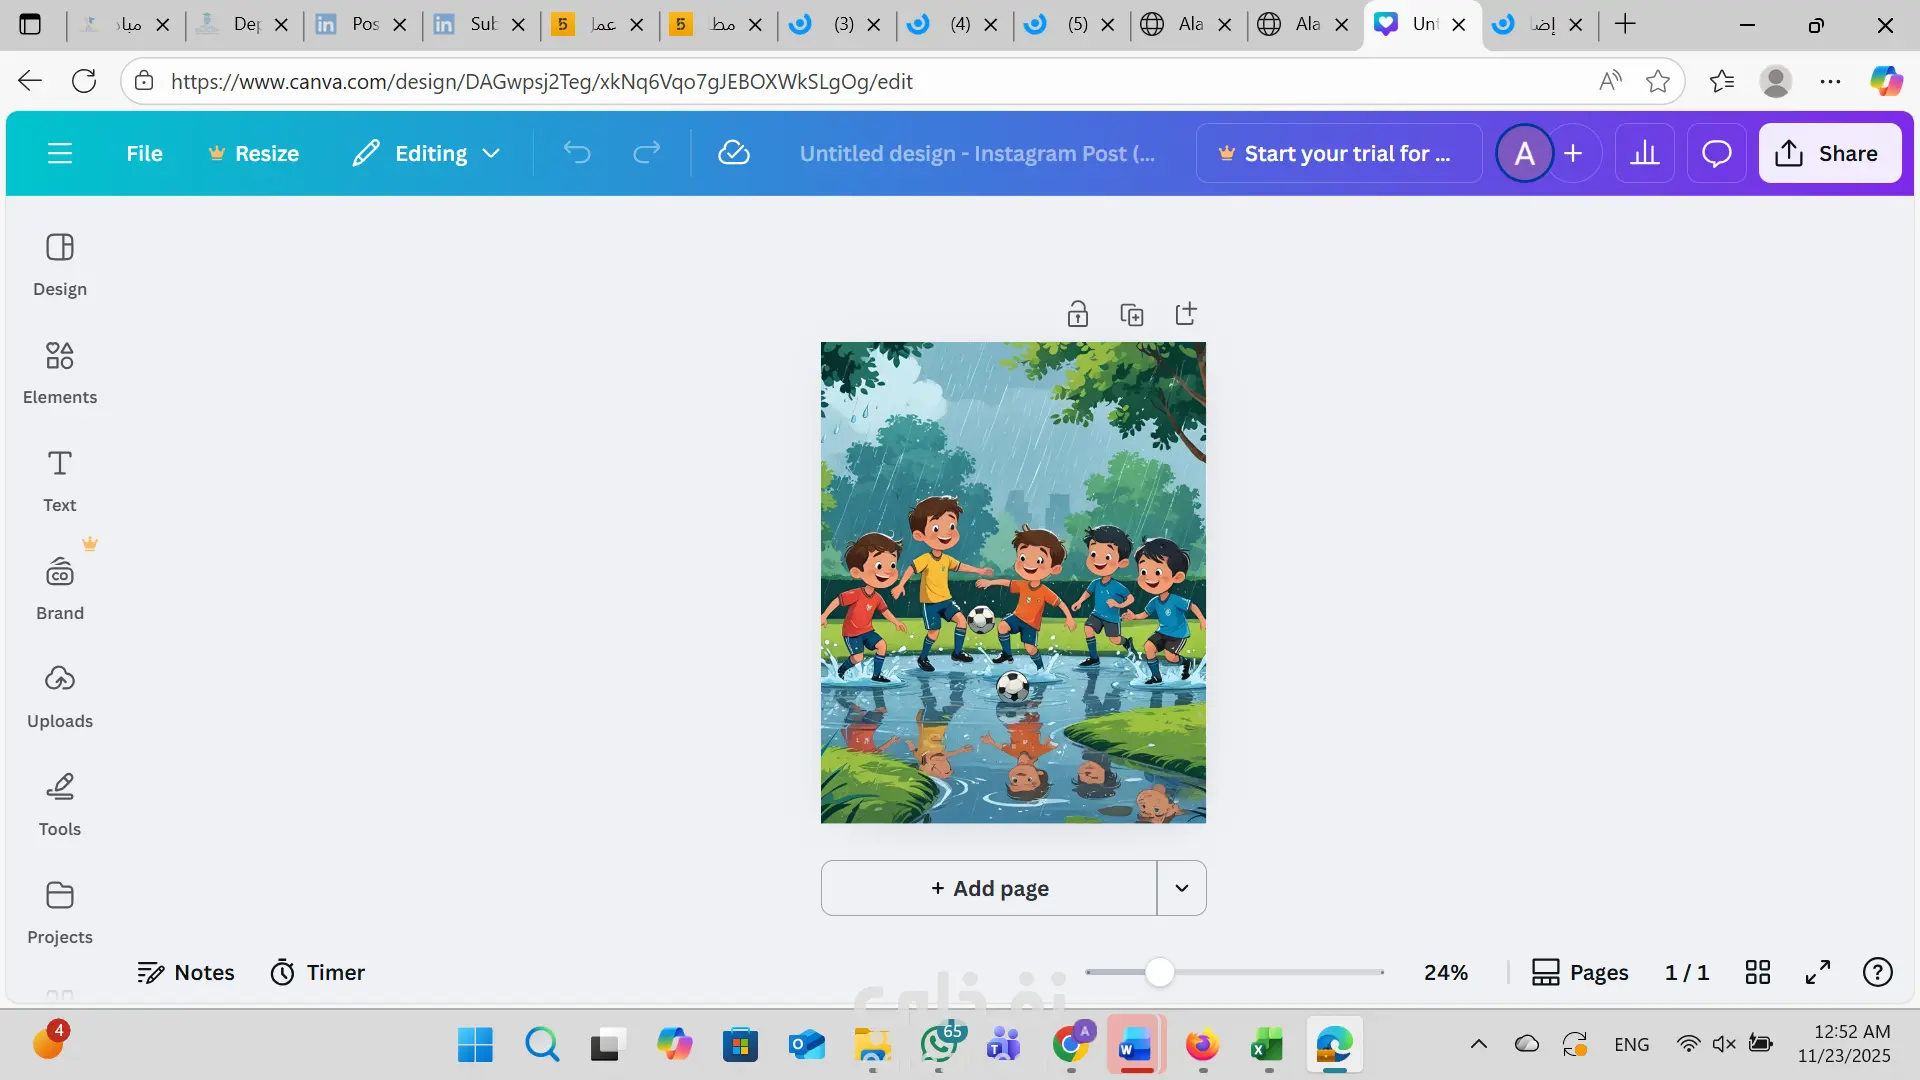Duplicate the page with duplicate icon
This screenshot has width=1920, height=1080.
click(x=1131, y=314)
